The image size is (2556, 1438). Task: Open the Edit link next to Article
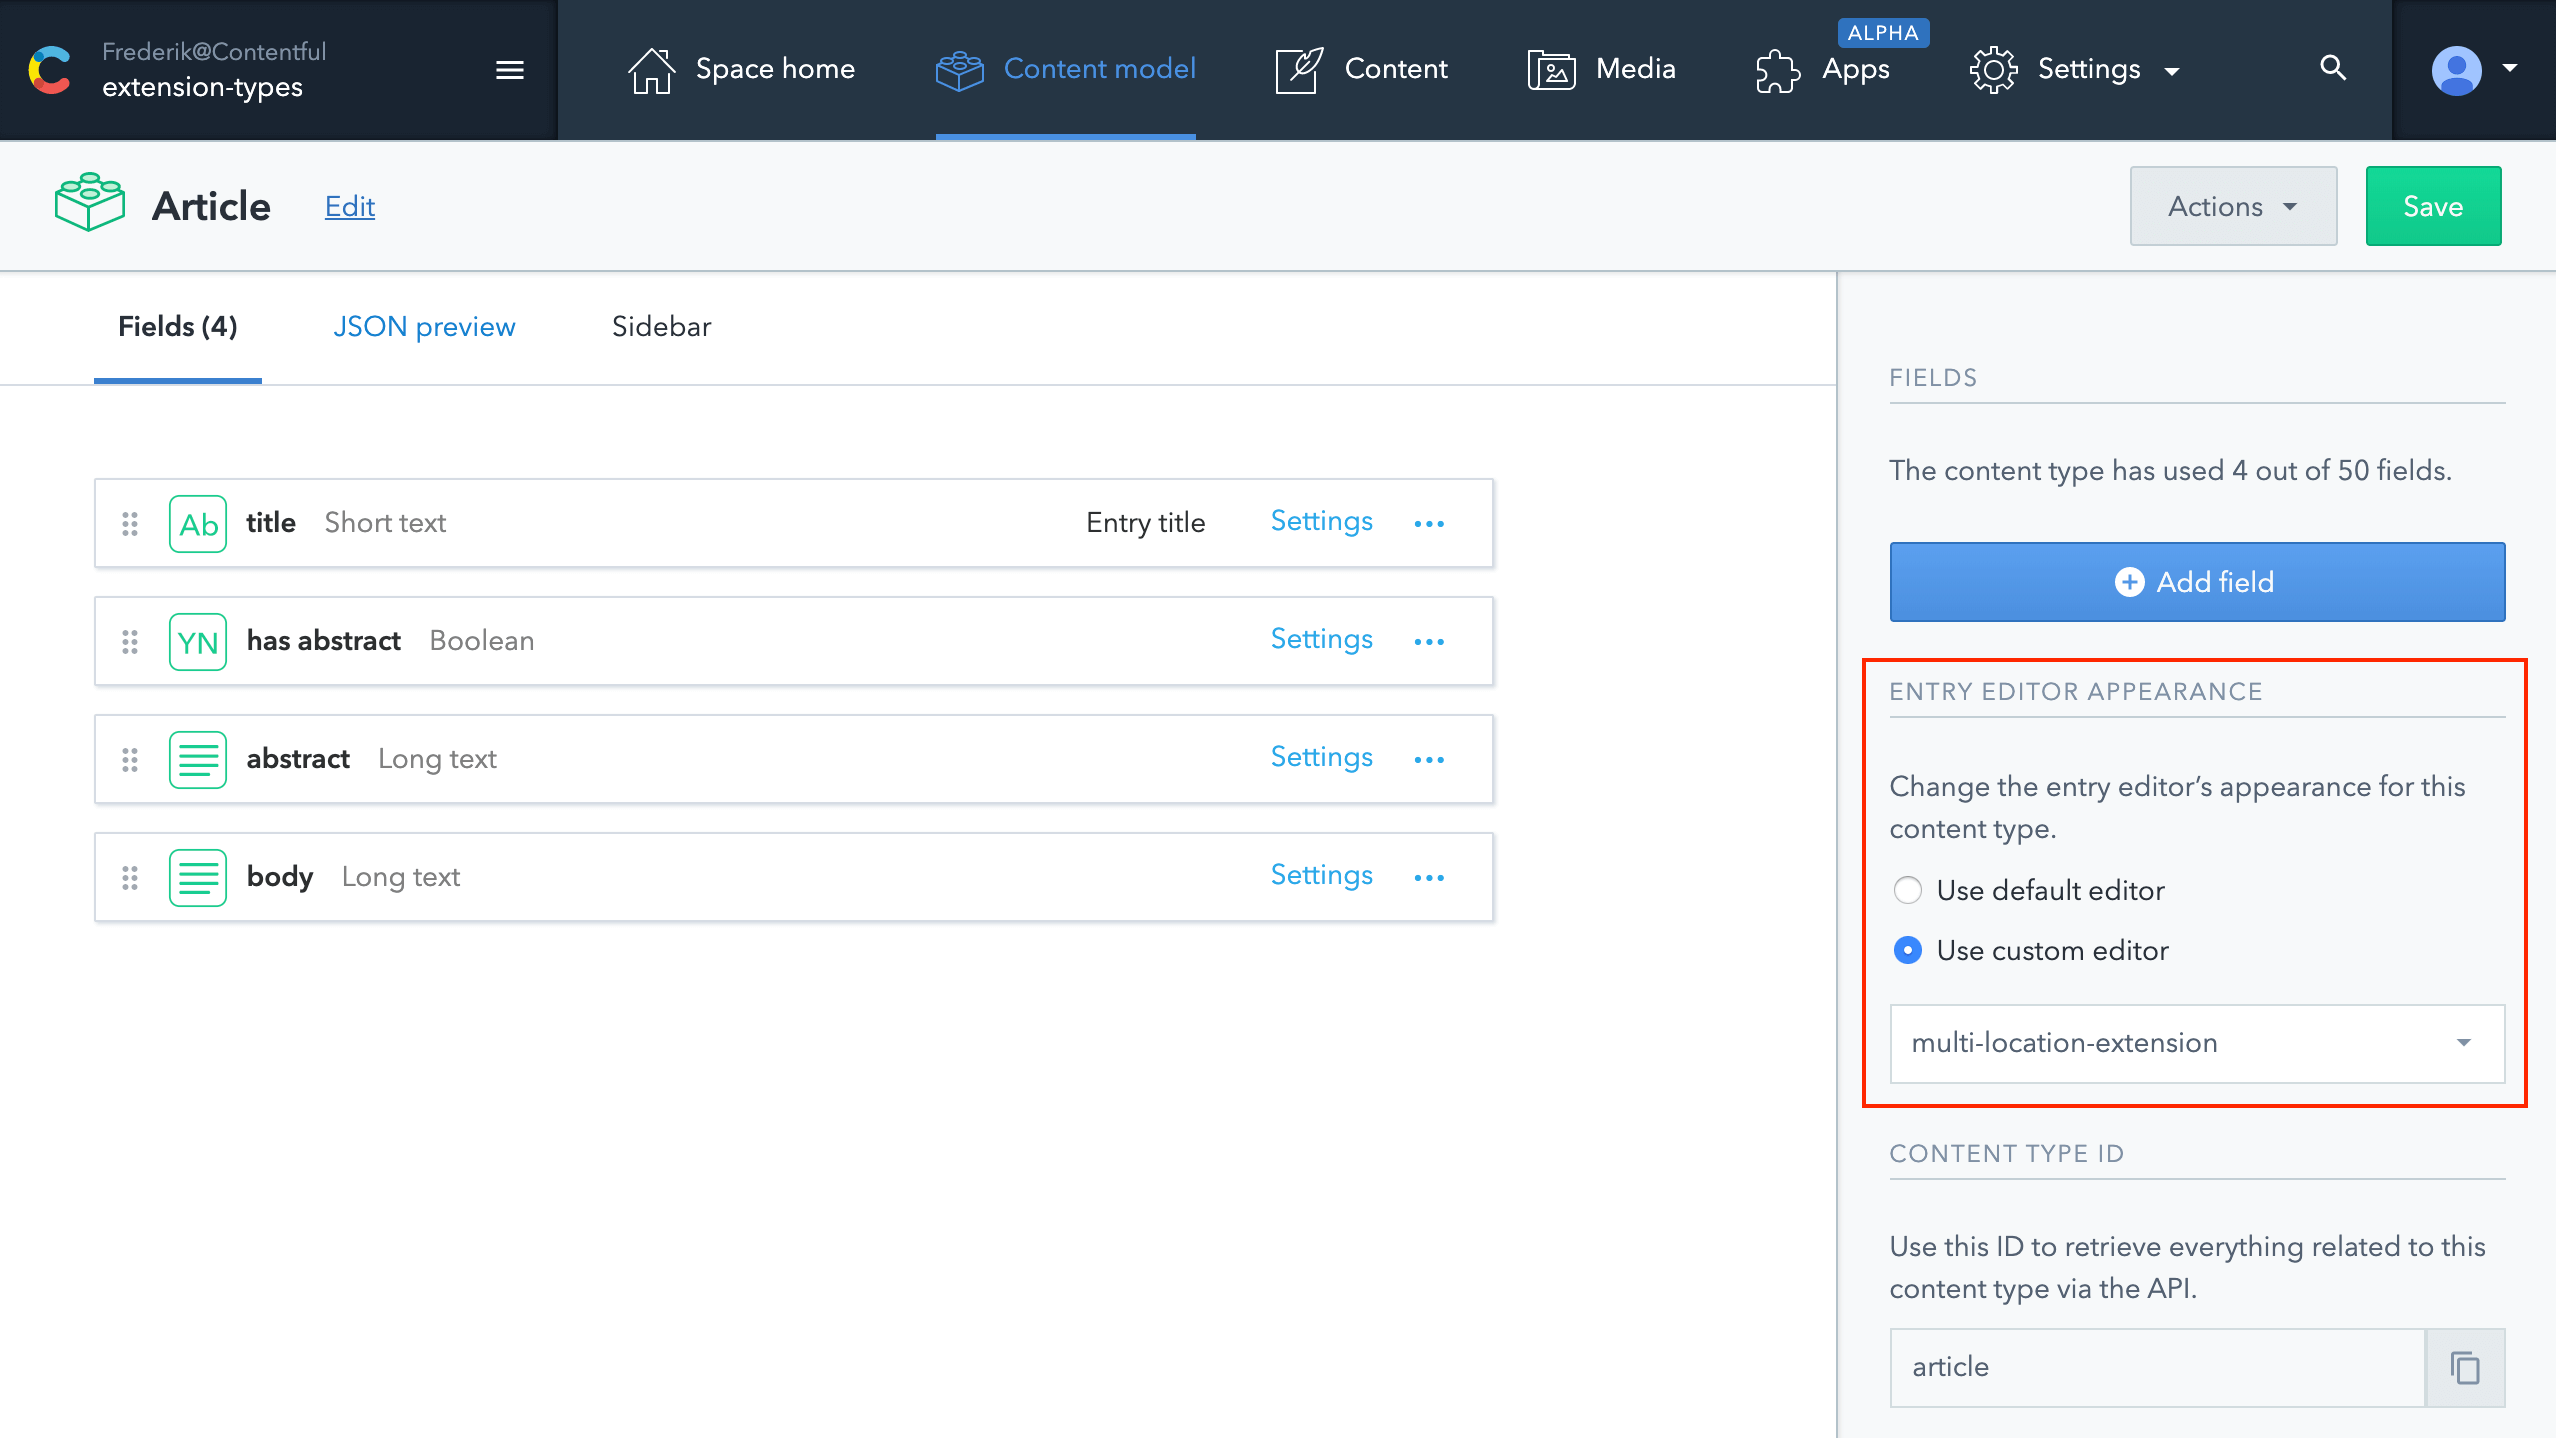pos(349,206)
